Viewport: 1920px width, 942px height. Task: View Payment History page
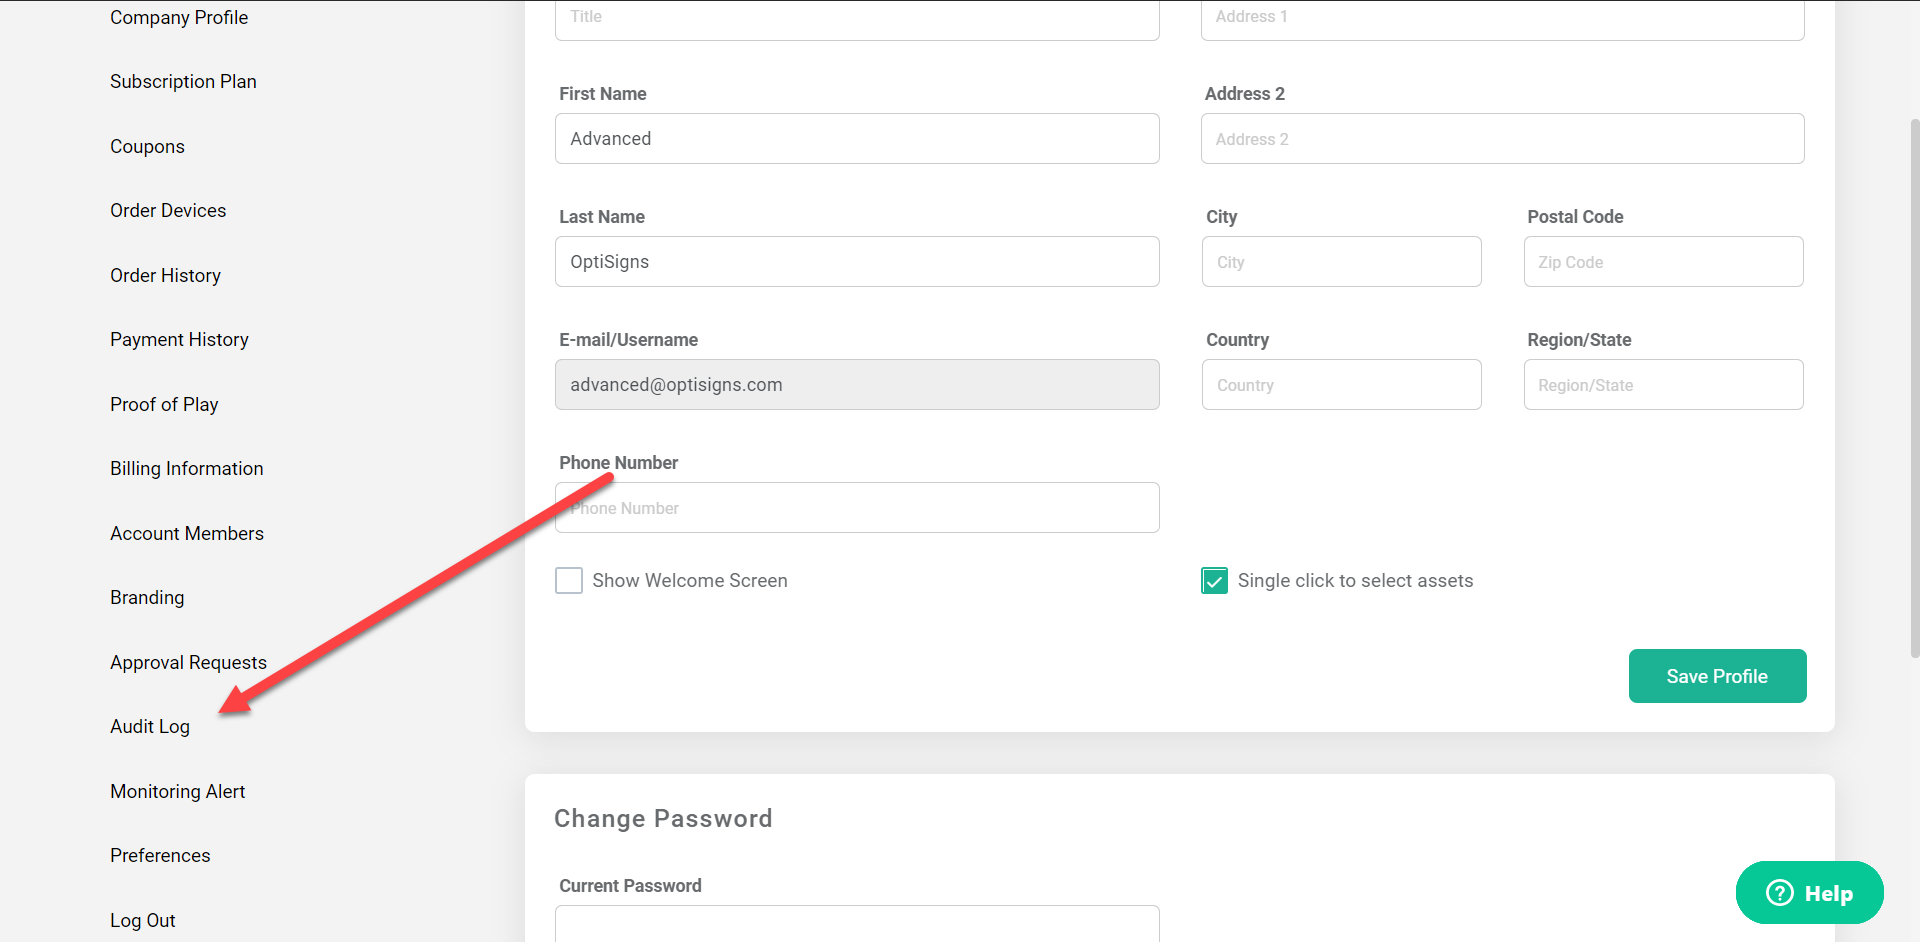pyautogui.click(x=179, y=340)
